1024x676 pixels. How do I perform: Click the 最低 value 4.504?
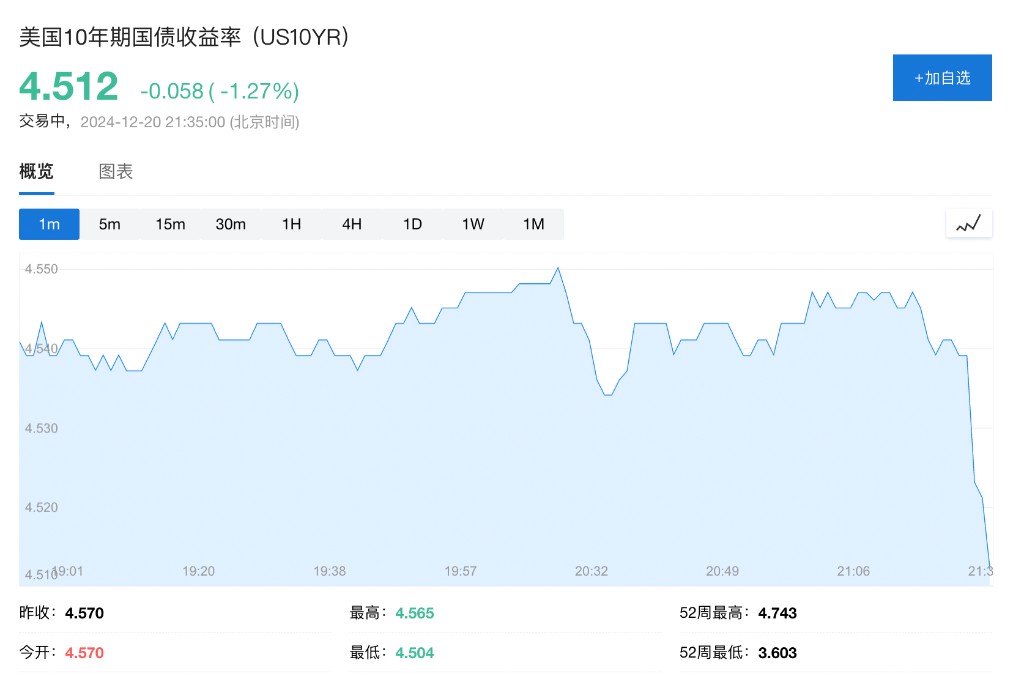point(415,652)
